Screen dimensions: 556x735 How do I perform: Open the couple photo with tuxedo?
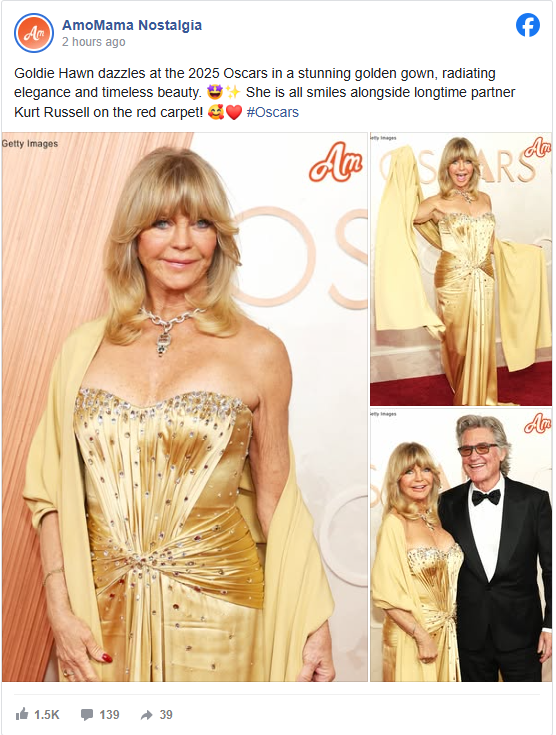pyautogui.click(x=461, y=545)
